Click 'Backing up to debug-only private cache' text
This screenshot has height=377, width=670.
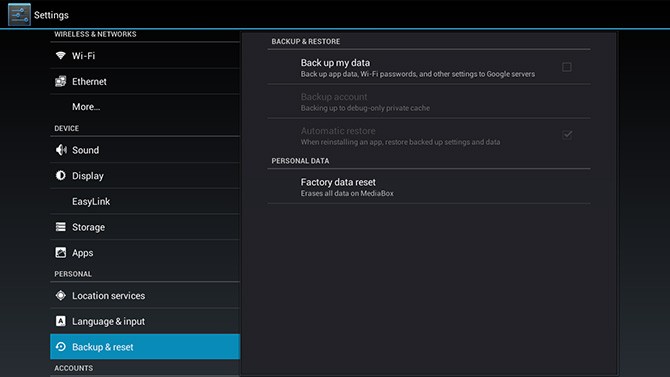[x=365, y=108]
